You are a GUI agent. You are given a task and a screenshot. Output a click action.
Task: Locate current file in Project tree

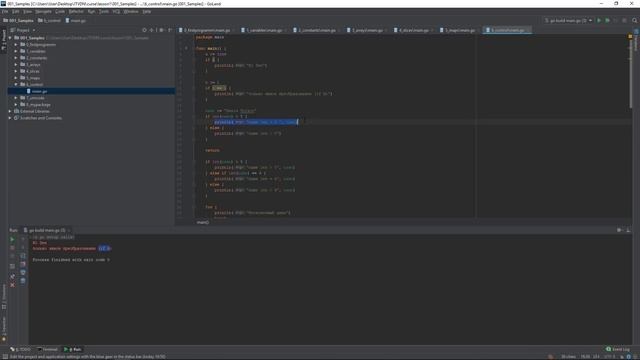click(x=144, y=30)
